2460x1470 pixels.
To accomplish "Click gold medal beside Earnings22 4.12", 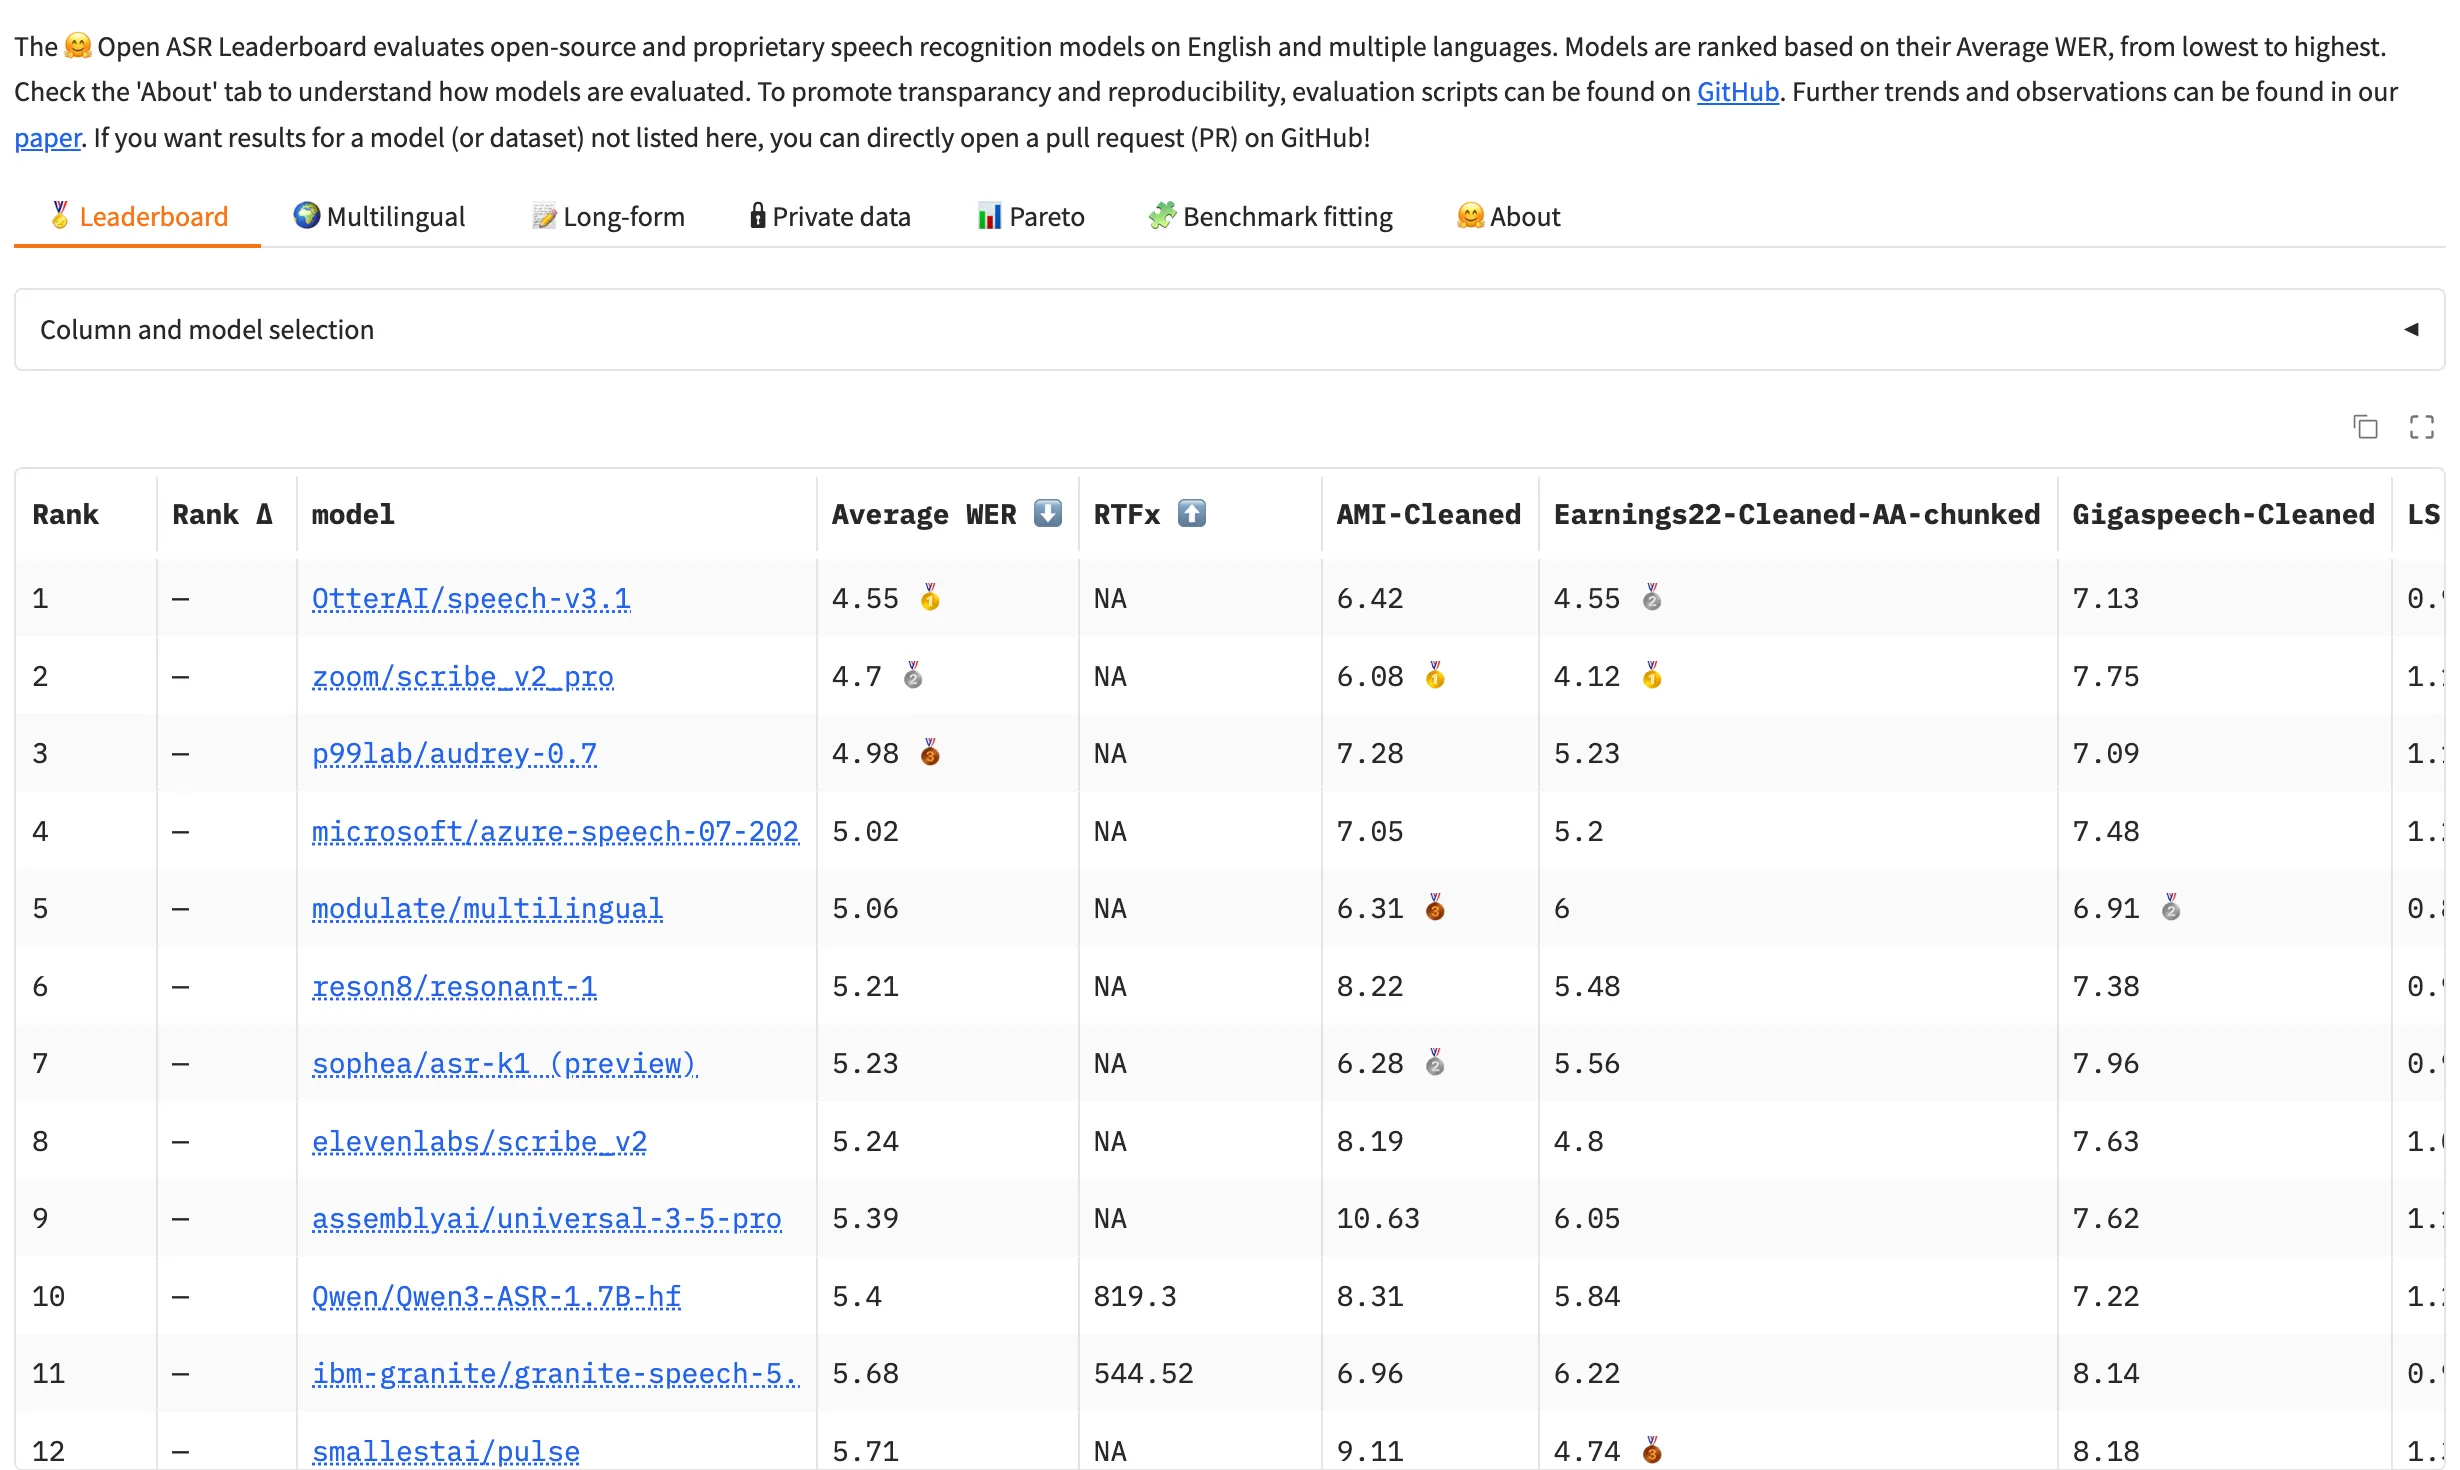I will tap(1652, 675).
